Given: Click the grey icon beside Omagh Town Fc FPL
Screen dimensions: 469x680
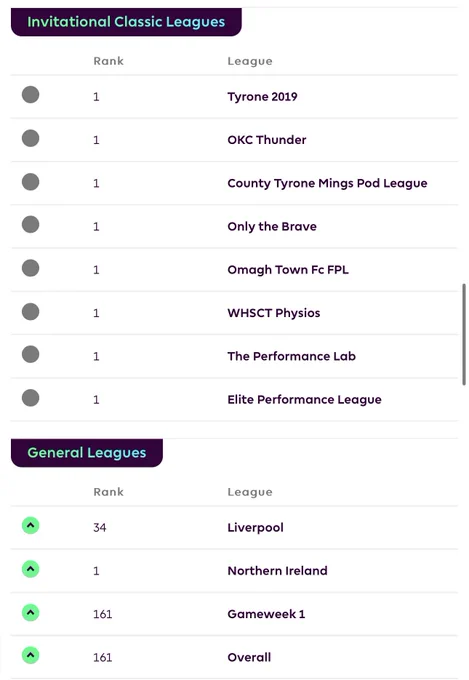Looking at the screenshot, I should [x=30, y=268].
